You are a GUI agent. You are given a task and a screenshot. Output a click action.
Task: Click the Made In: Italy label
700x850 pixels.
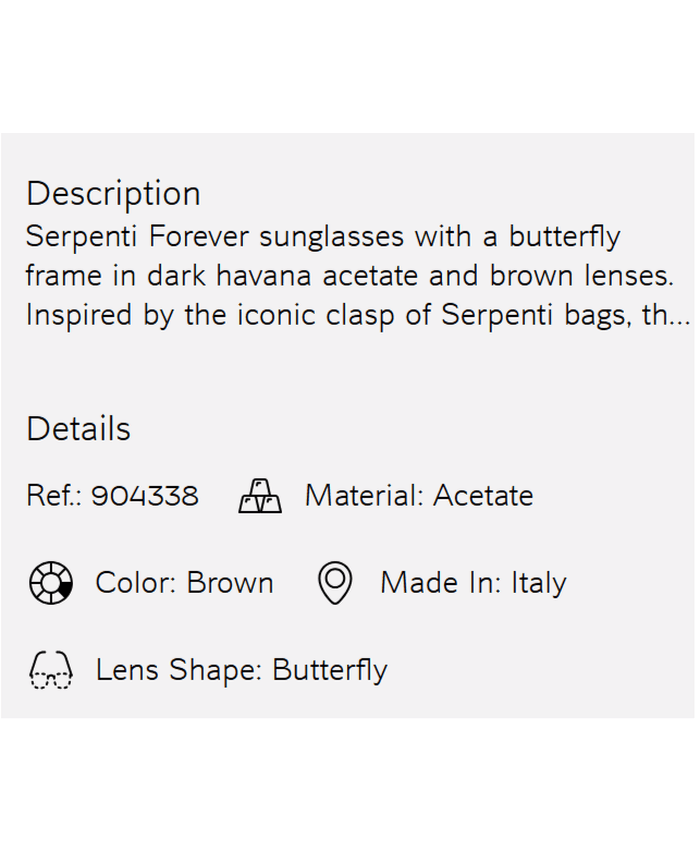[473, 583]
